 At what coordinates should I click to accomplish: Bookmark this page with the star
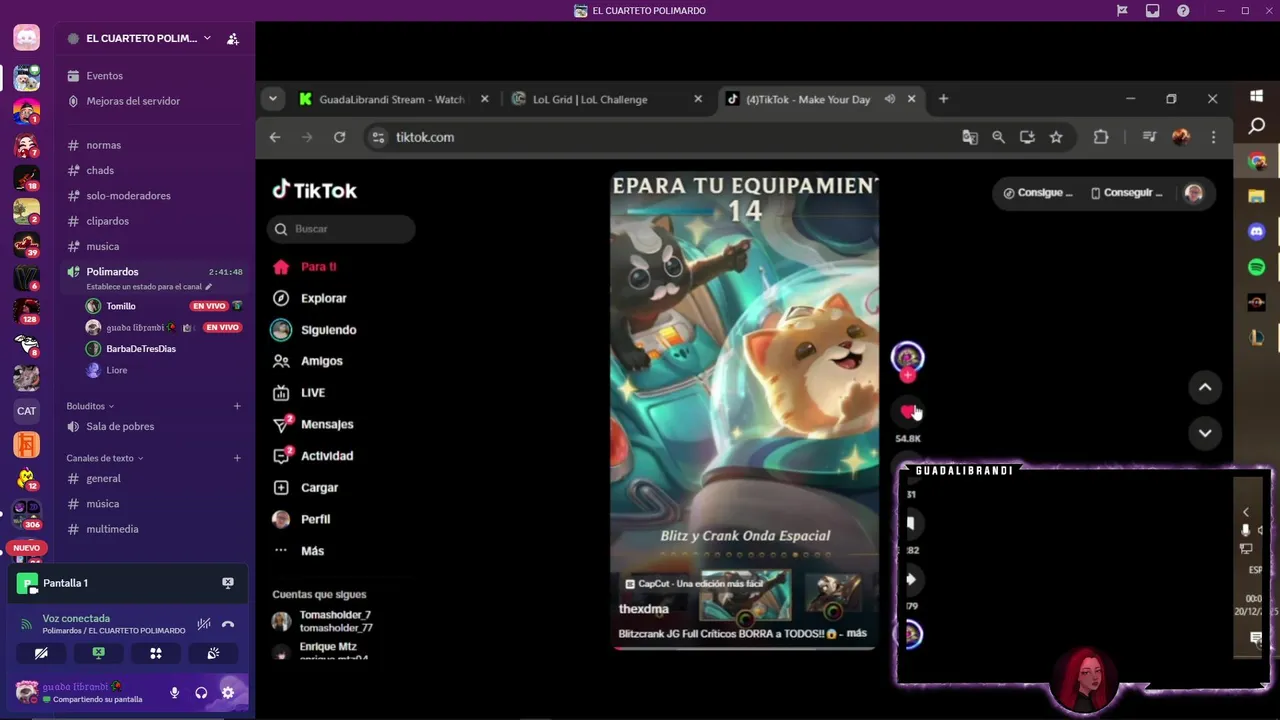tap(1056, 137)
